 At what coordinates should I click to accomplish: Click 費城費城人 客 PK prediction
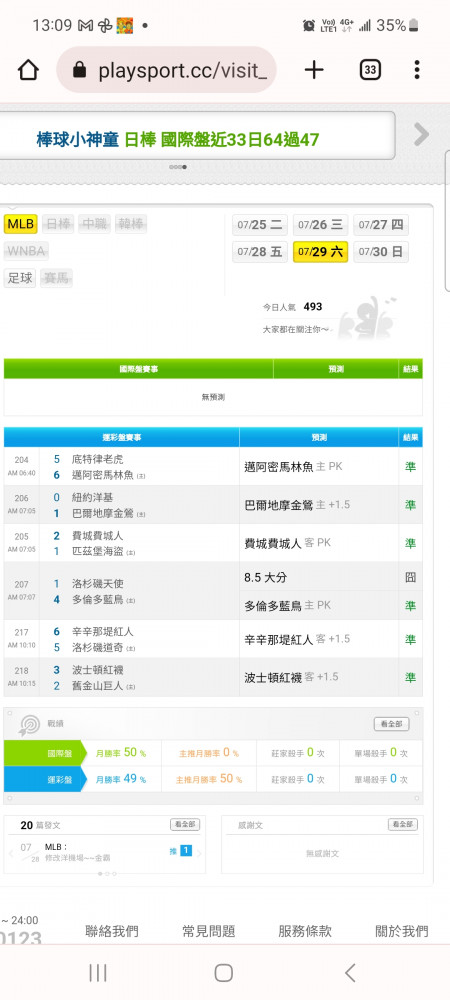click(x=287, y=543)
